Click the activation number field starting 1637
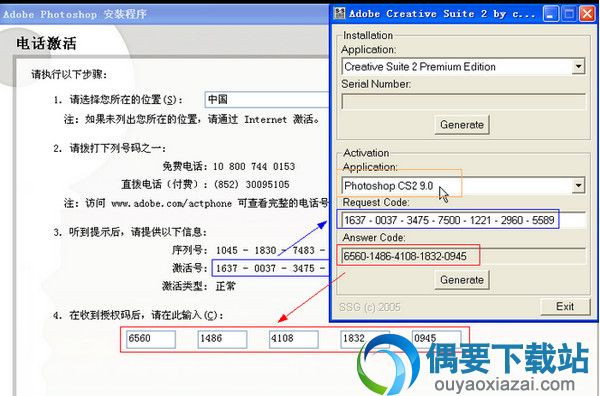The width and height of the screenshot is (600, 396). click(x=271, y=268)
